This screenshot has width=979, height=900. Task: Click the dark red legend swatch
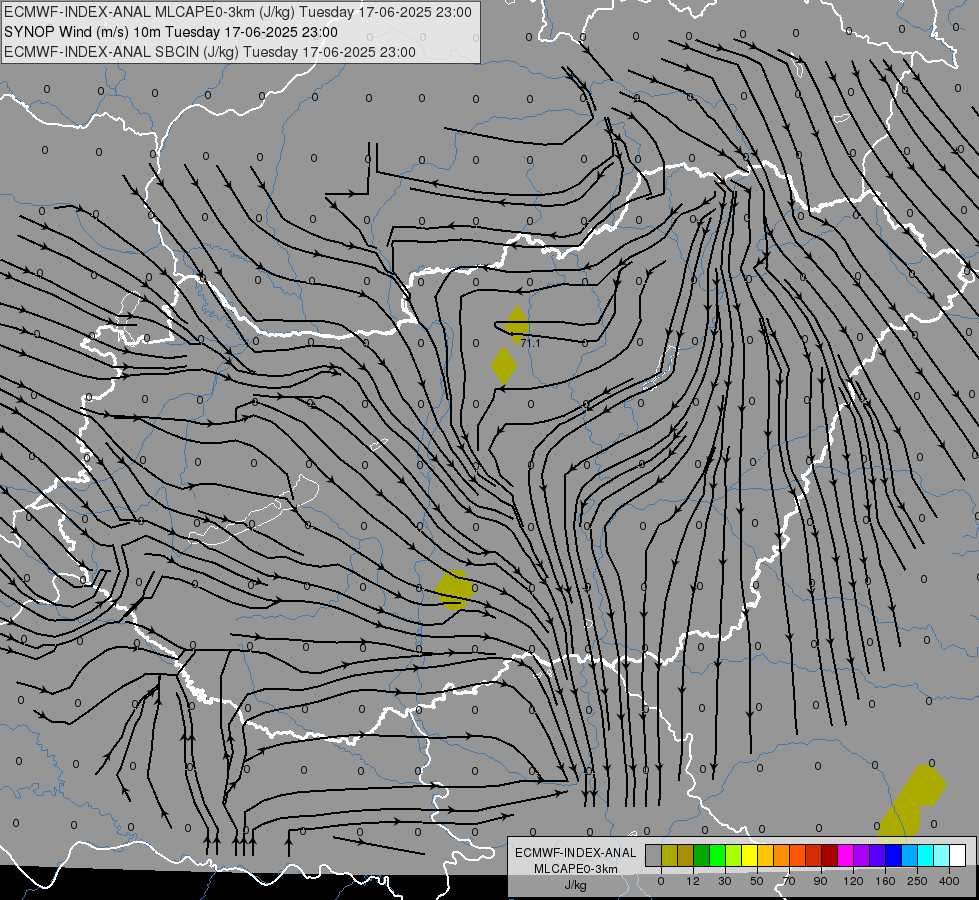coord(830,855)
